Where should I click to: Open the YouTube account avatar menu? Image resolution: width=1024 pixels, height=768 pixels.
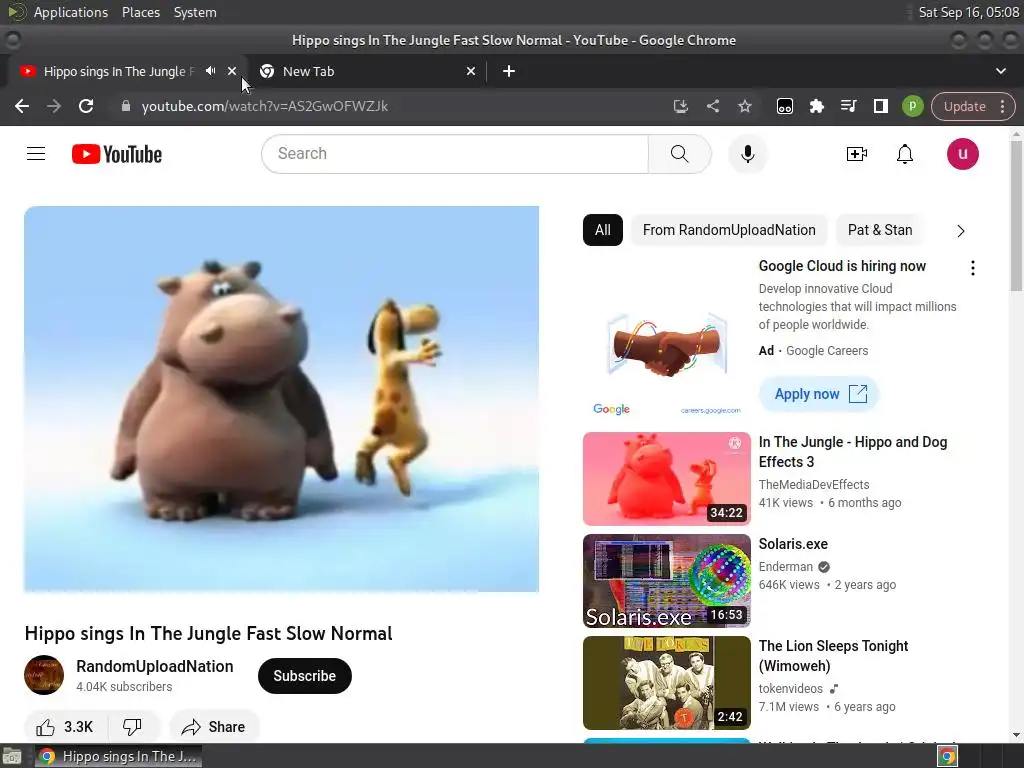click(963, 154)
